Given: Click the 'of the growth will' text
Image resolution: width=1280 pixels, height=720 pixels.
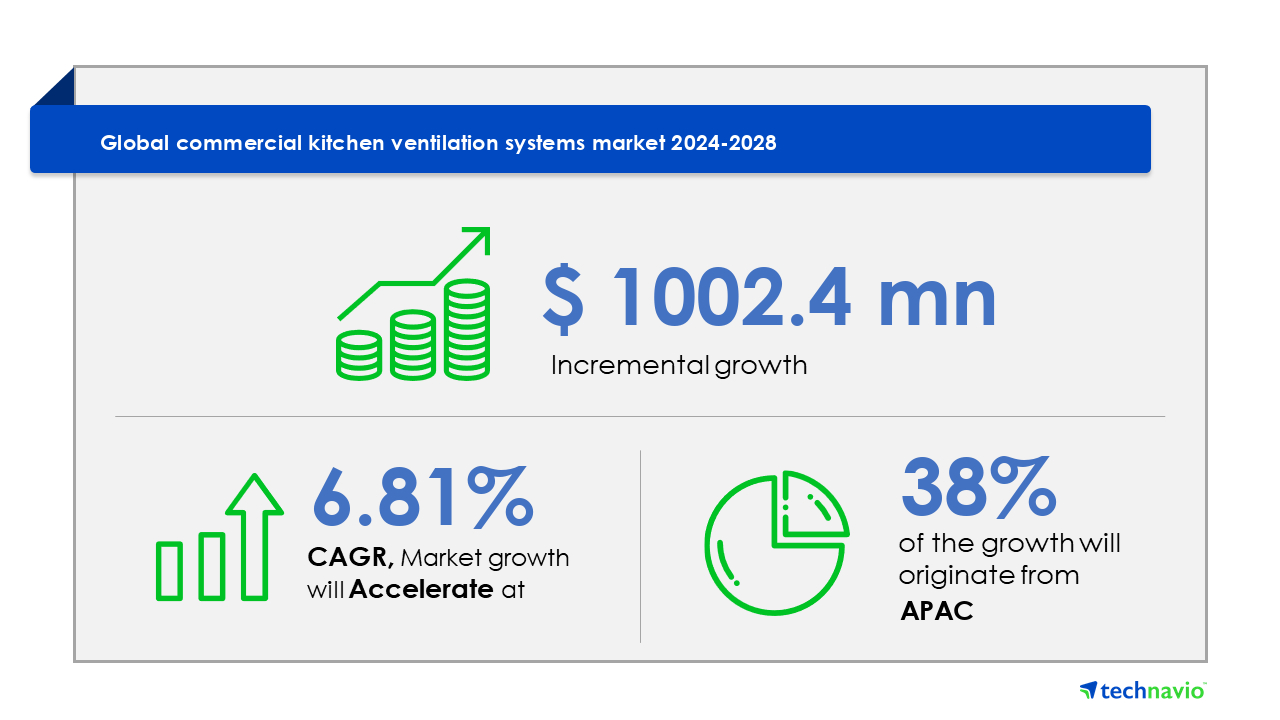Looking at the screenshot, I should point(1009,544).
